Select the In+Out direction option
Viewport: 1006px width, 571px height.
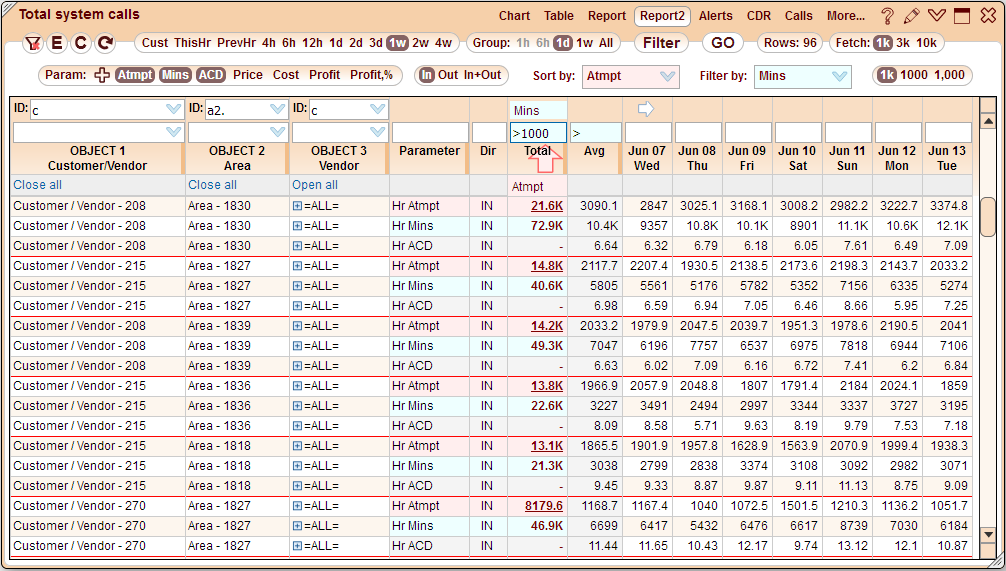[483, 75]
